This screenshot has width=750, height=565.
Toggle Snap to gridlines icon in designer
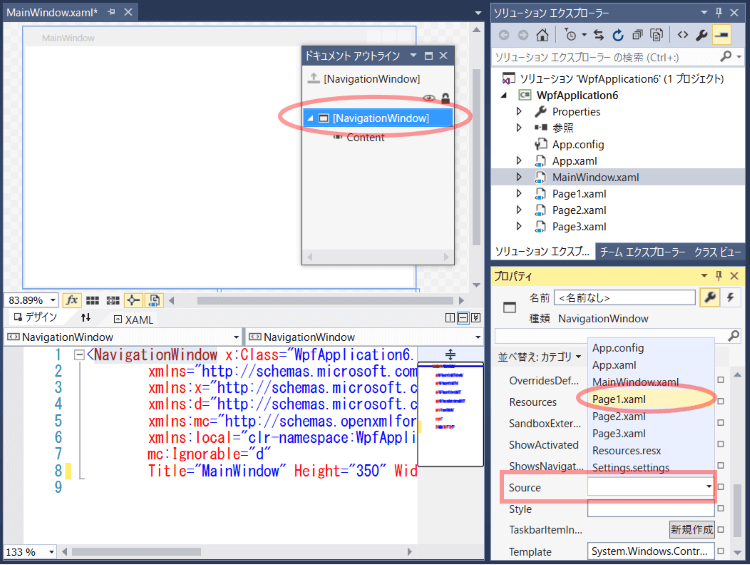pos(113,300)
